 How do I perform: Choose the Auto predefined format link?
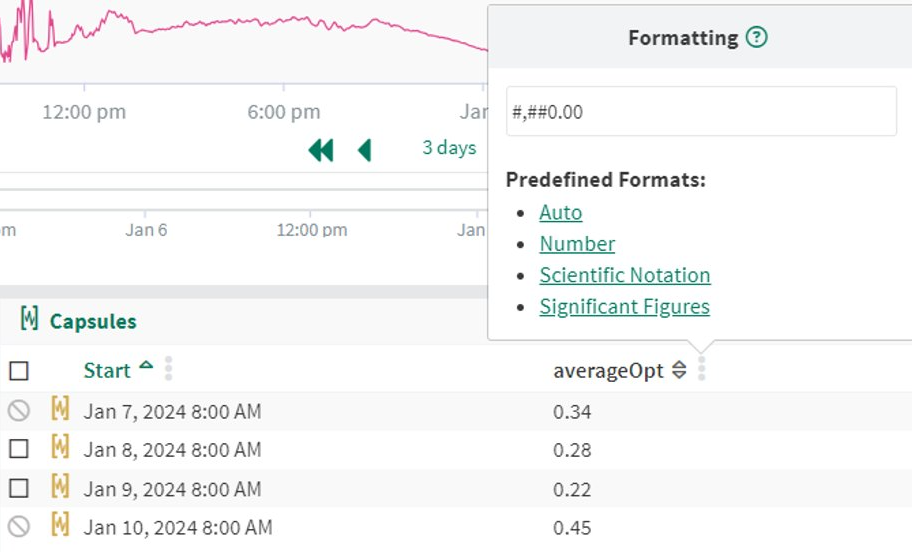point(560,212)
